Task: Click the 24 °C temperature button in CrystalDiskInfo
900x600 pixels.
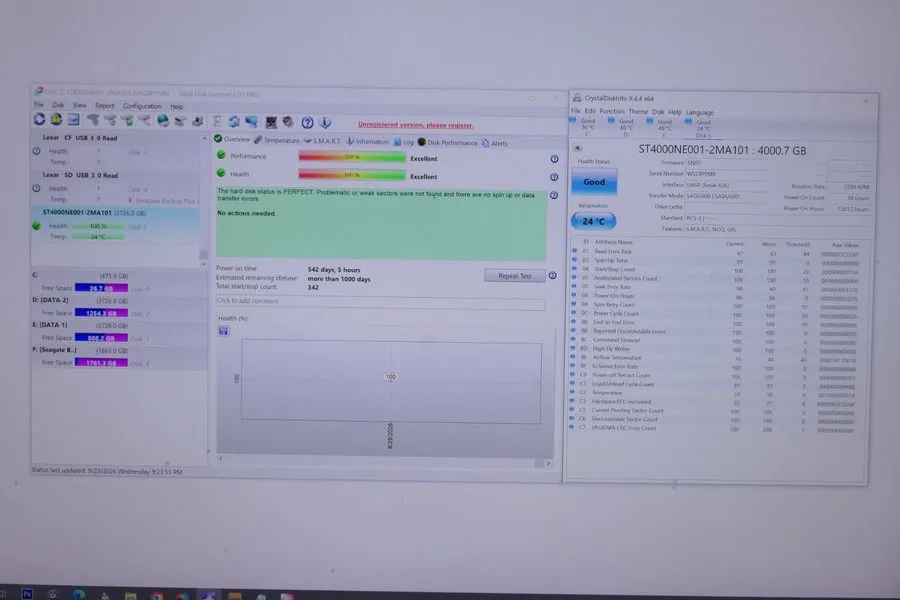Action: [x=593, y=221]
